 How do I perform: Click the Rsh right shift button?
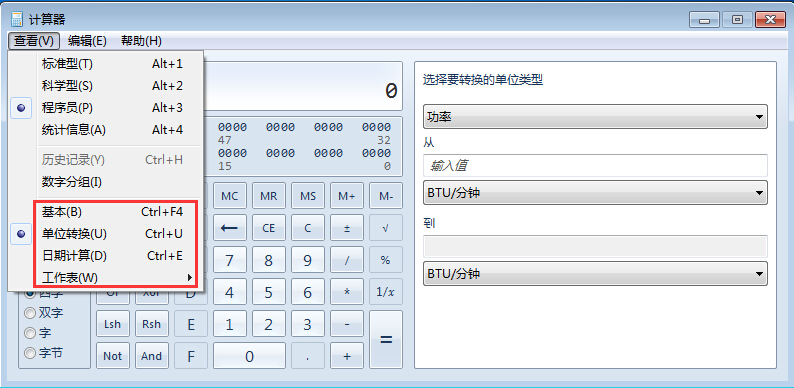point(151,324)
